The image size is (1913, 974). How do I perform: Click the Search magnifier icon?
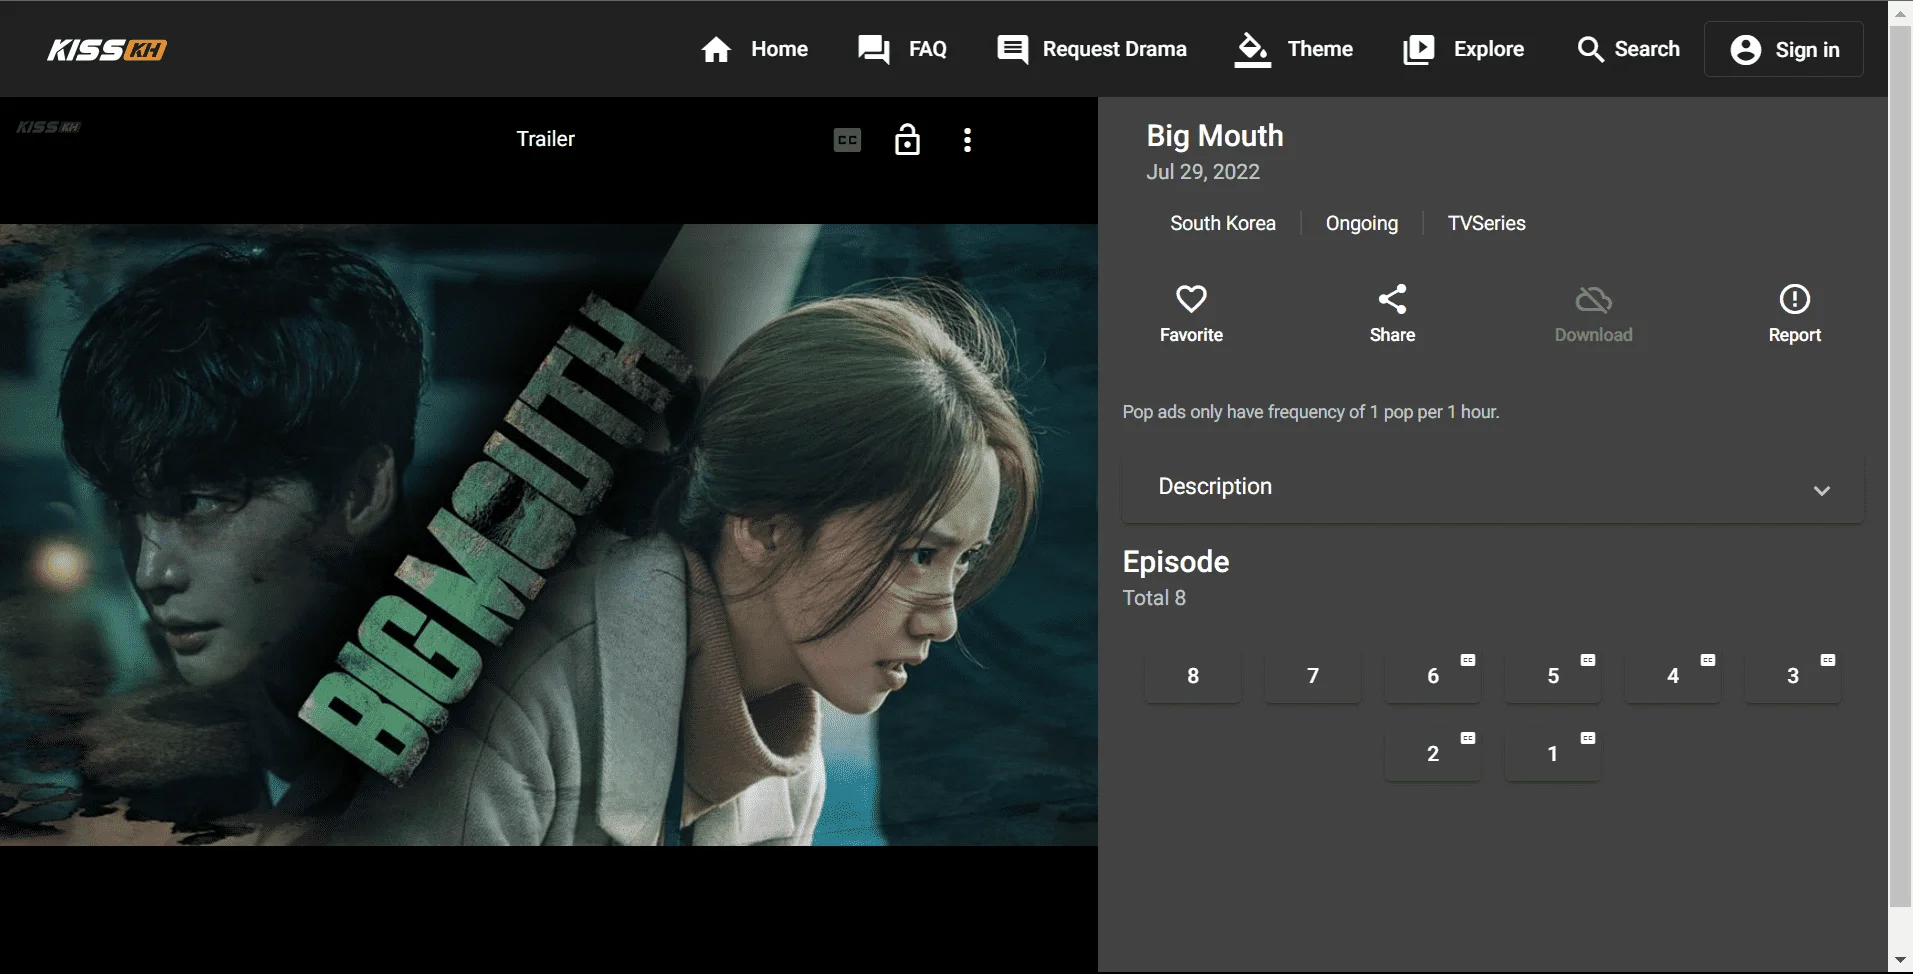tap(1590, 49)
